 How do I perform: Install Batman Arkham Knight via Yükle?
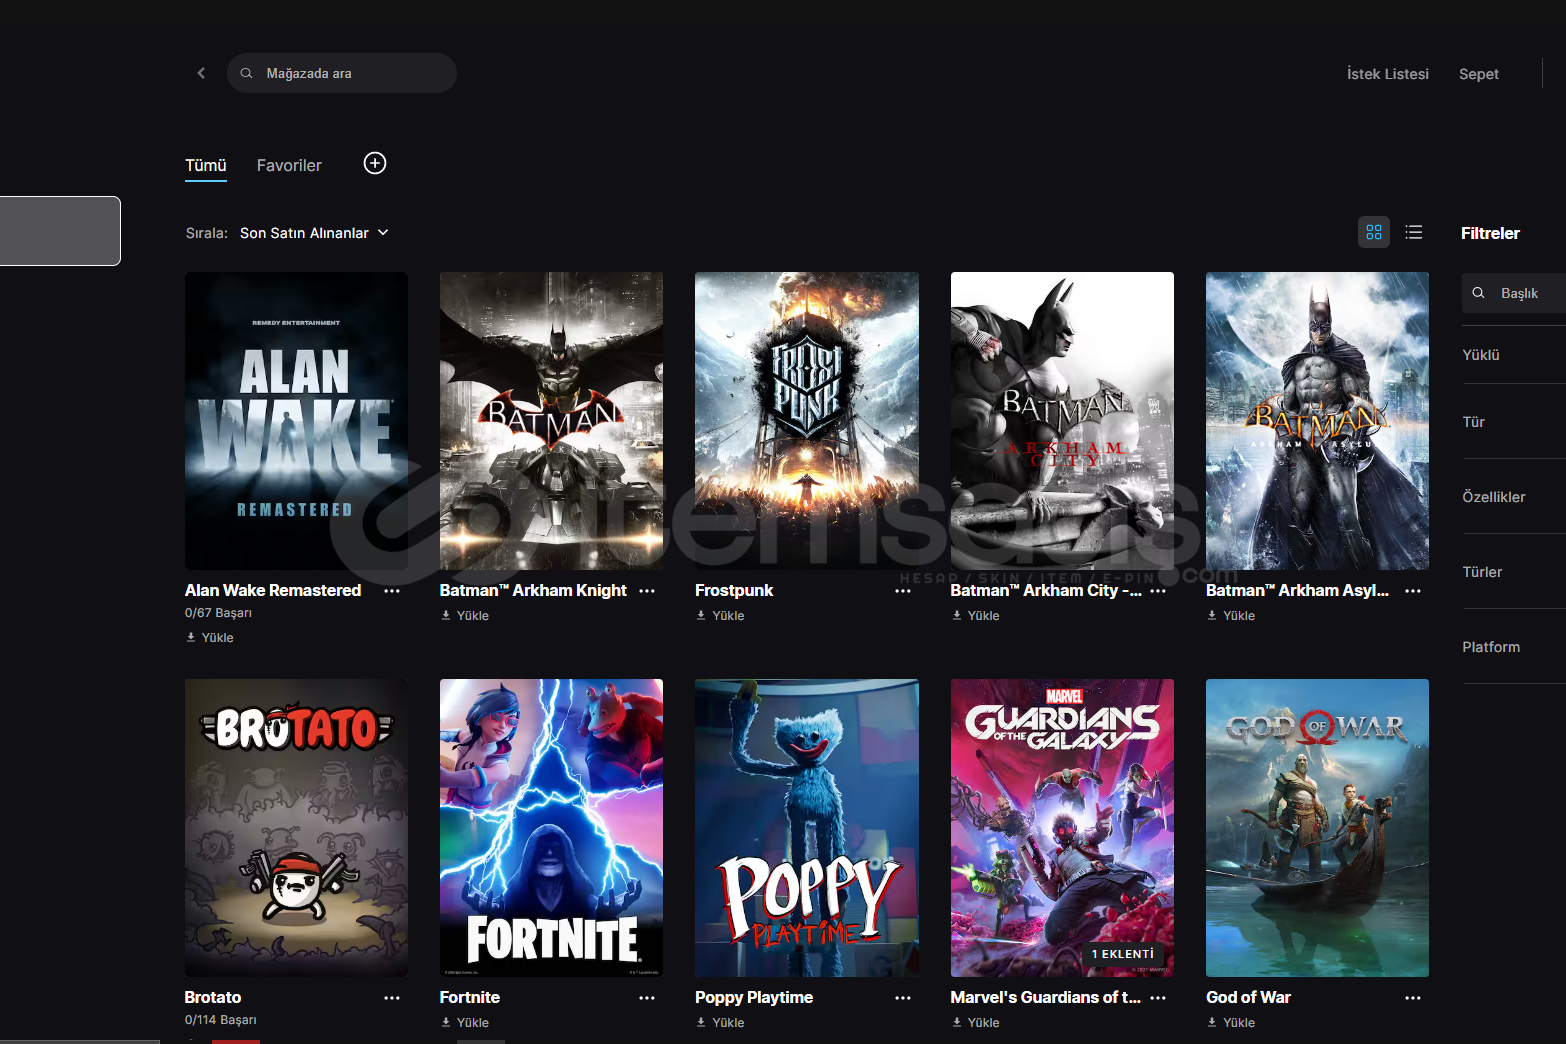465,615
